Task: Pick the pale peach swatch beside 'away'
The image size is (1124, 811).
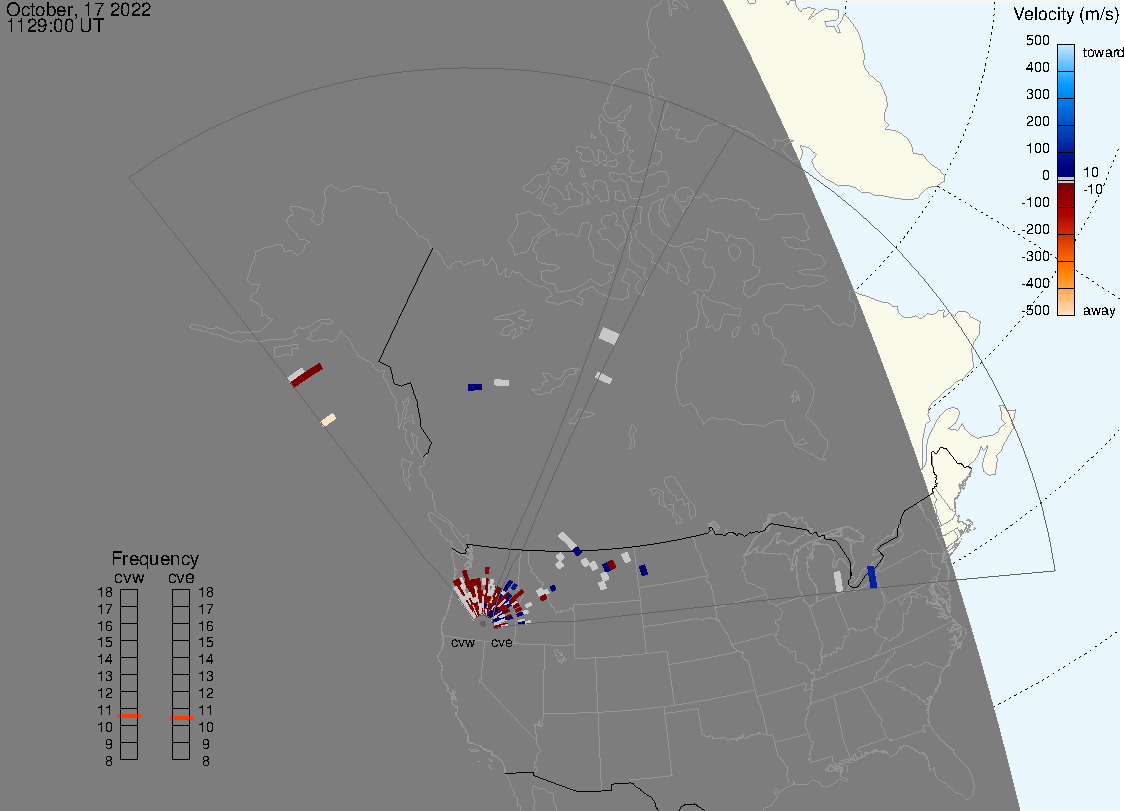Action: (x=1066, y=302)
